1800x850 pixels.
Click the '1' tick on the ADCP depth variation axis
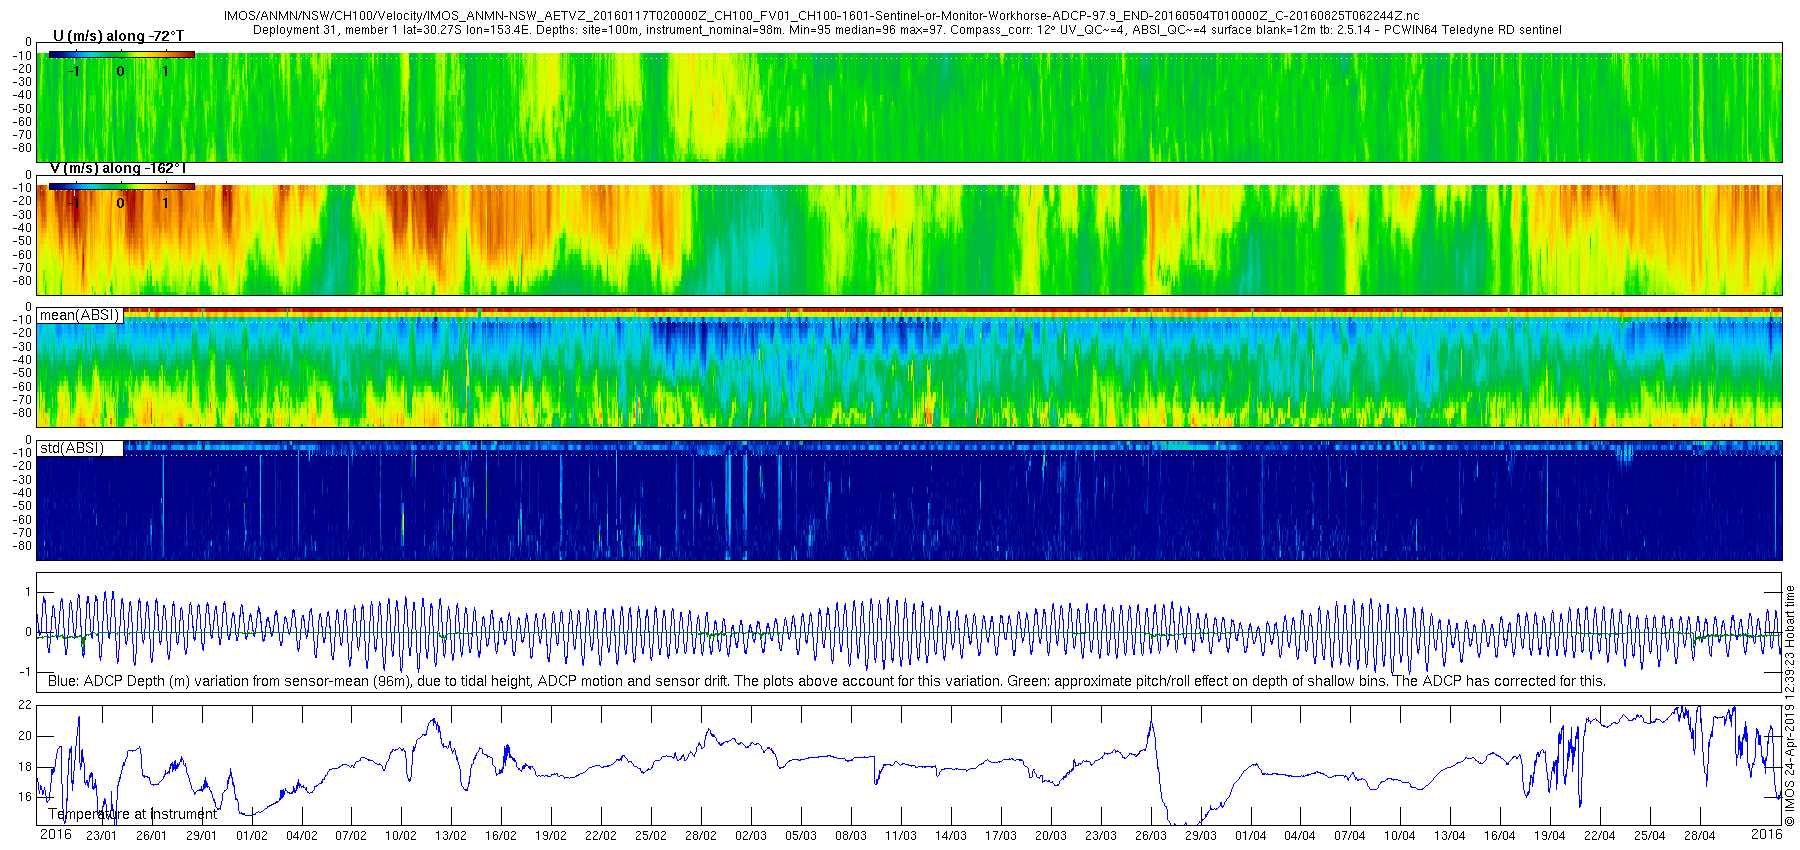pos(28,592)
